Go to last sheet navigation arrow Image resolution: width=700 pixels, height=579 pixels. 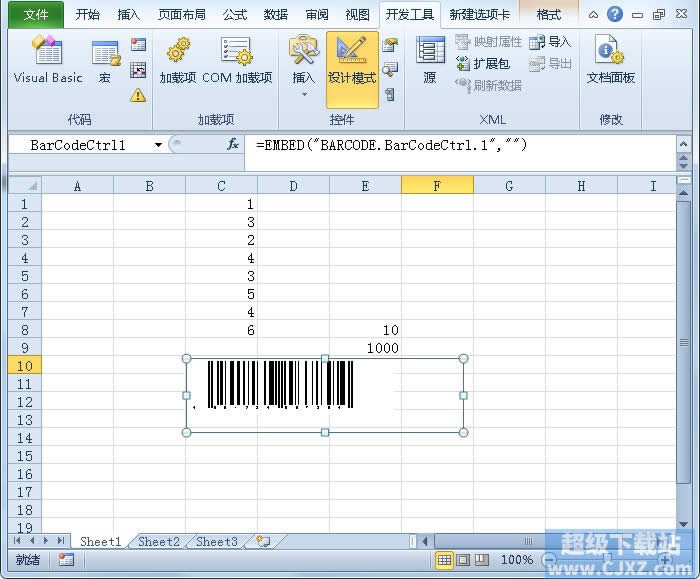(x=61, y=541)
